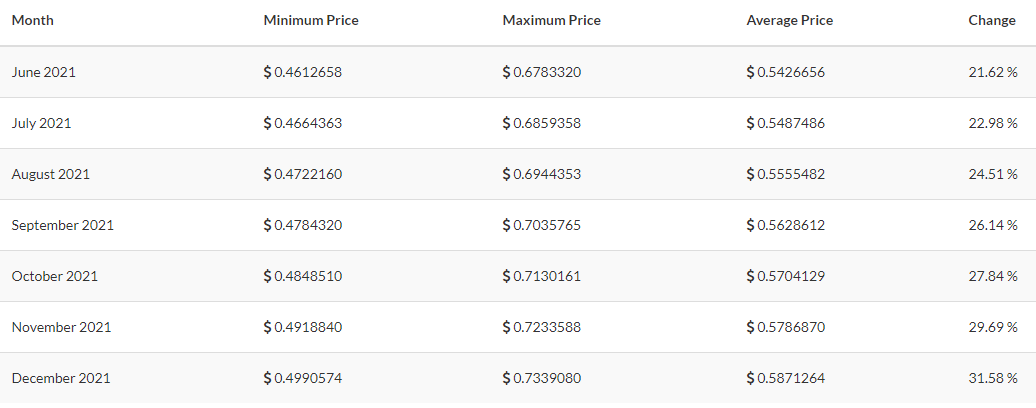This screenshot has height=408, width=1036.
Task: Select the 31.58 % change value
Action: [x=993, y=378]
